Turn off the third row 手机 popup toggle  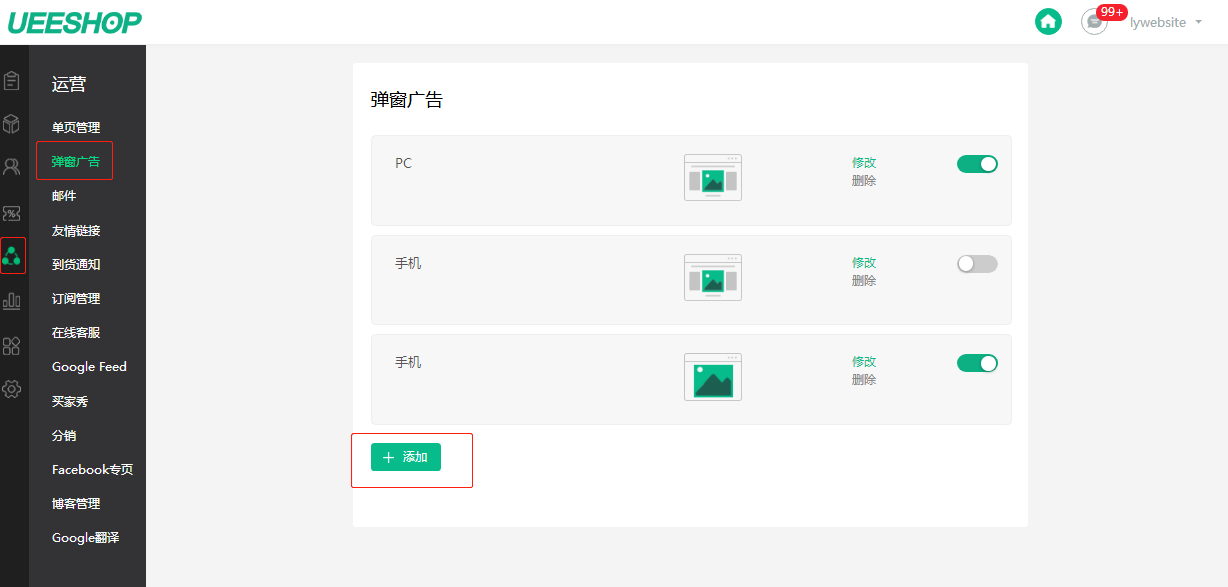coord(977,363)
